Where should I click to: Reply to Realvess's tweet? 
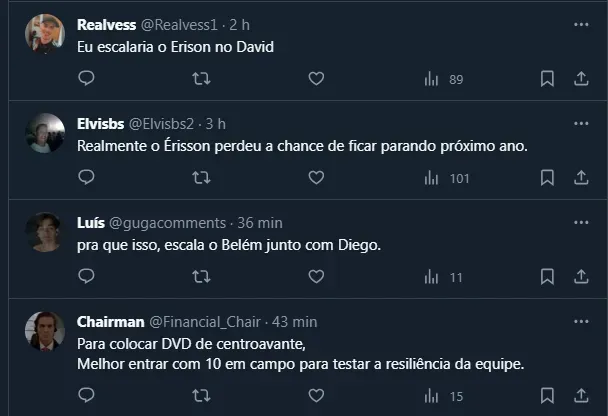pos(86,78)
